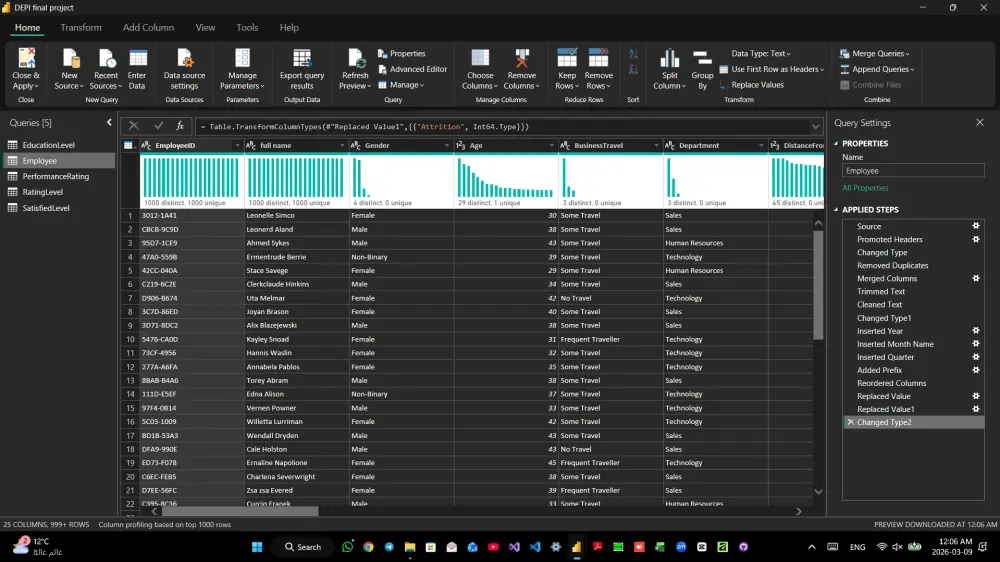
Task: Open query Properties in ribbon
Action: click(x=402, y=54)
